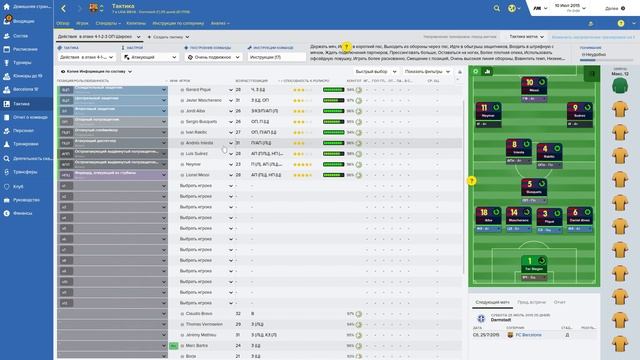Open the Match tactics (Тактика матча) dropdown

pyautogui.click(x=526, y=37)
